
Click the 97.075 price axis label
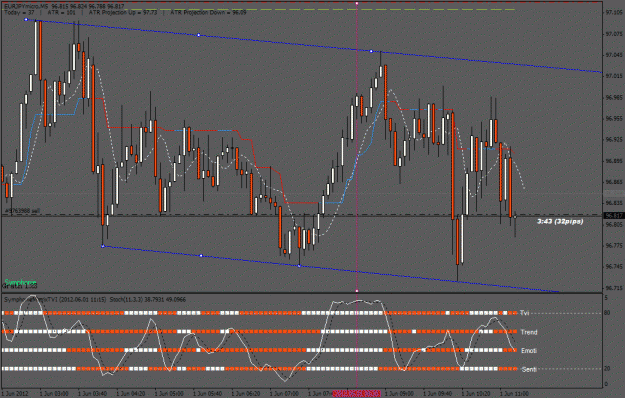614,34
